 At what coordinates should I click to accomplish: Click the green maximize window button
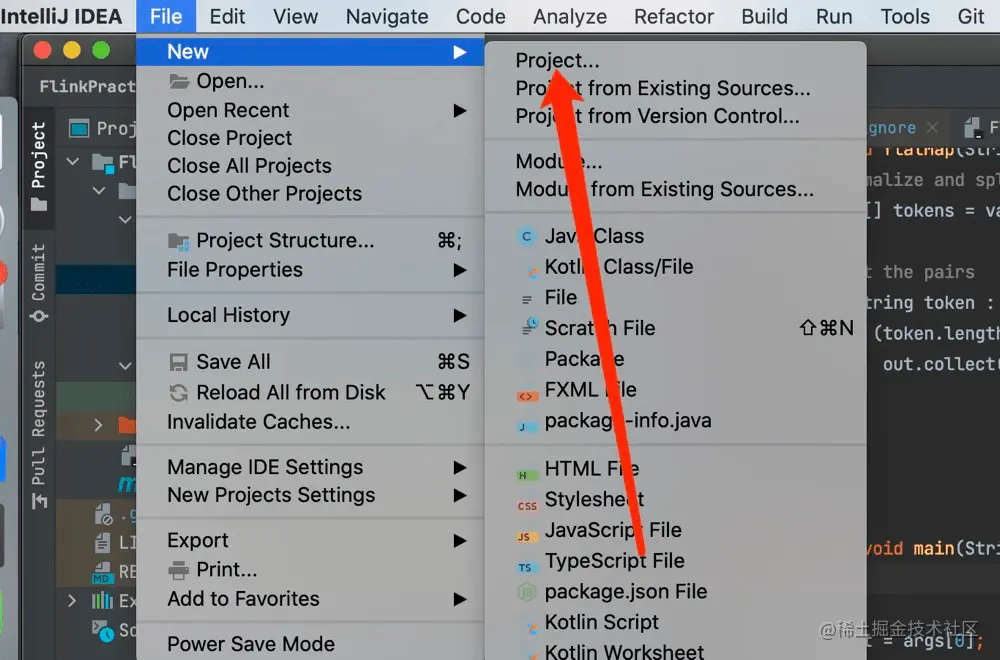pos(101,50)
